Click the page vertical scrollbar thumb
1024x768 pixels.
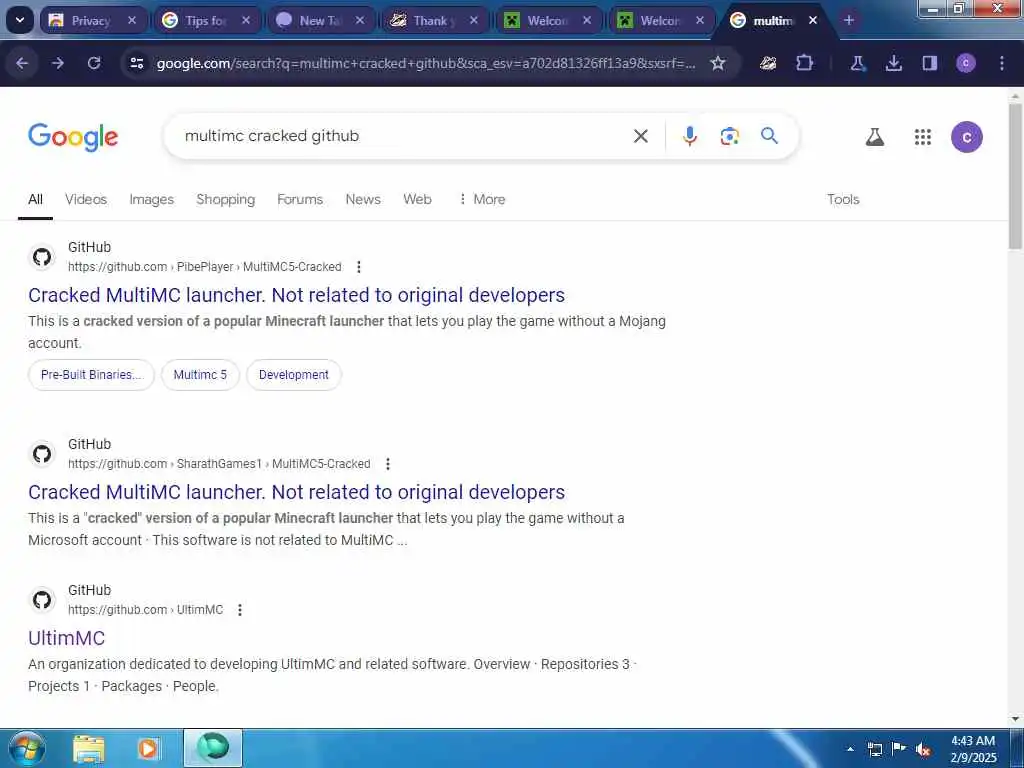1015,176
